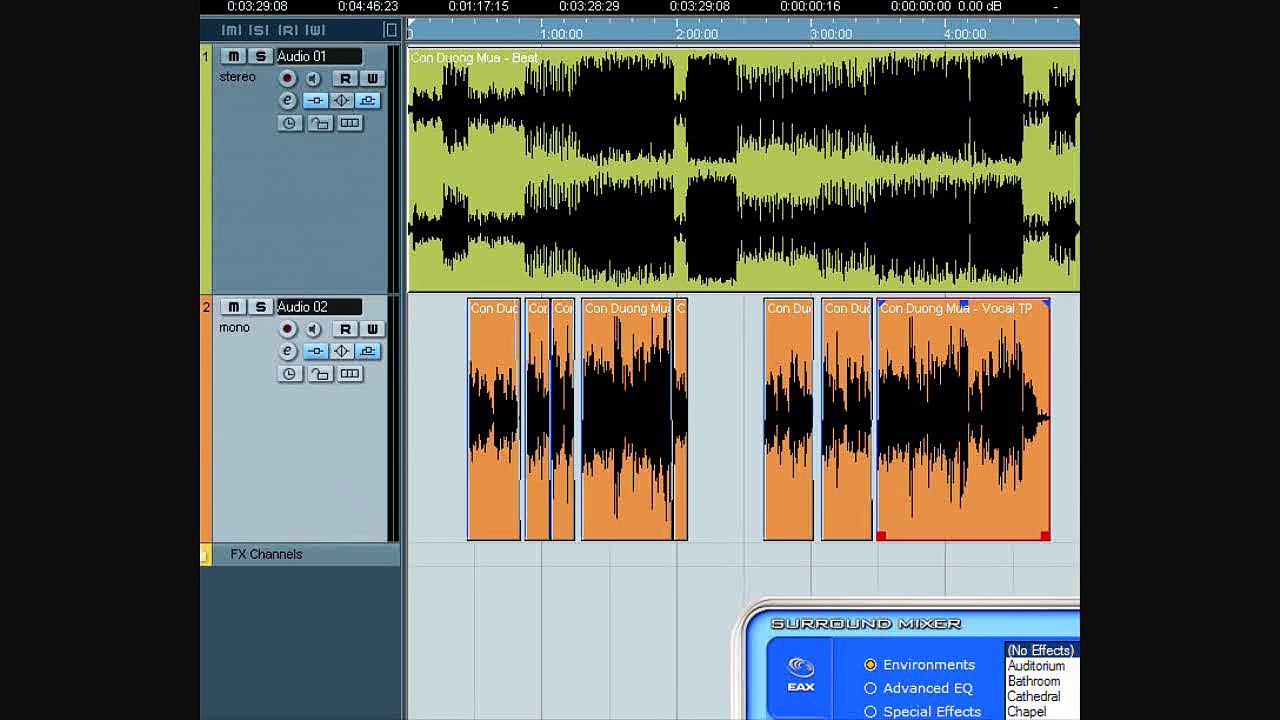The height and width of the screenshot is (720, 1280).
Task: Select the Advanced EQ radio option
Action: coord(870,688)
